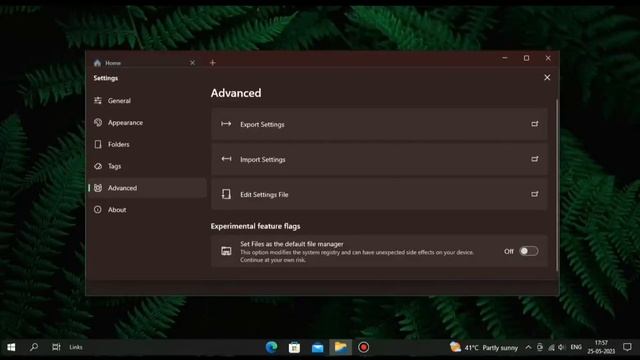640x360 pixels.
Task: Click open-external icon on Export Settings
Action: pos(535,124)
